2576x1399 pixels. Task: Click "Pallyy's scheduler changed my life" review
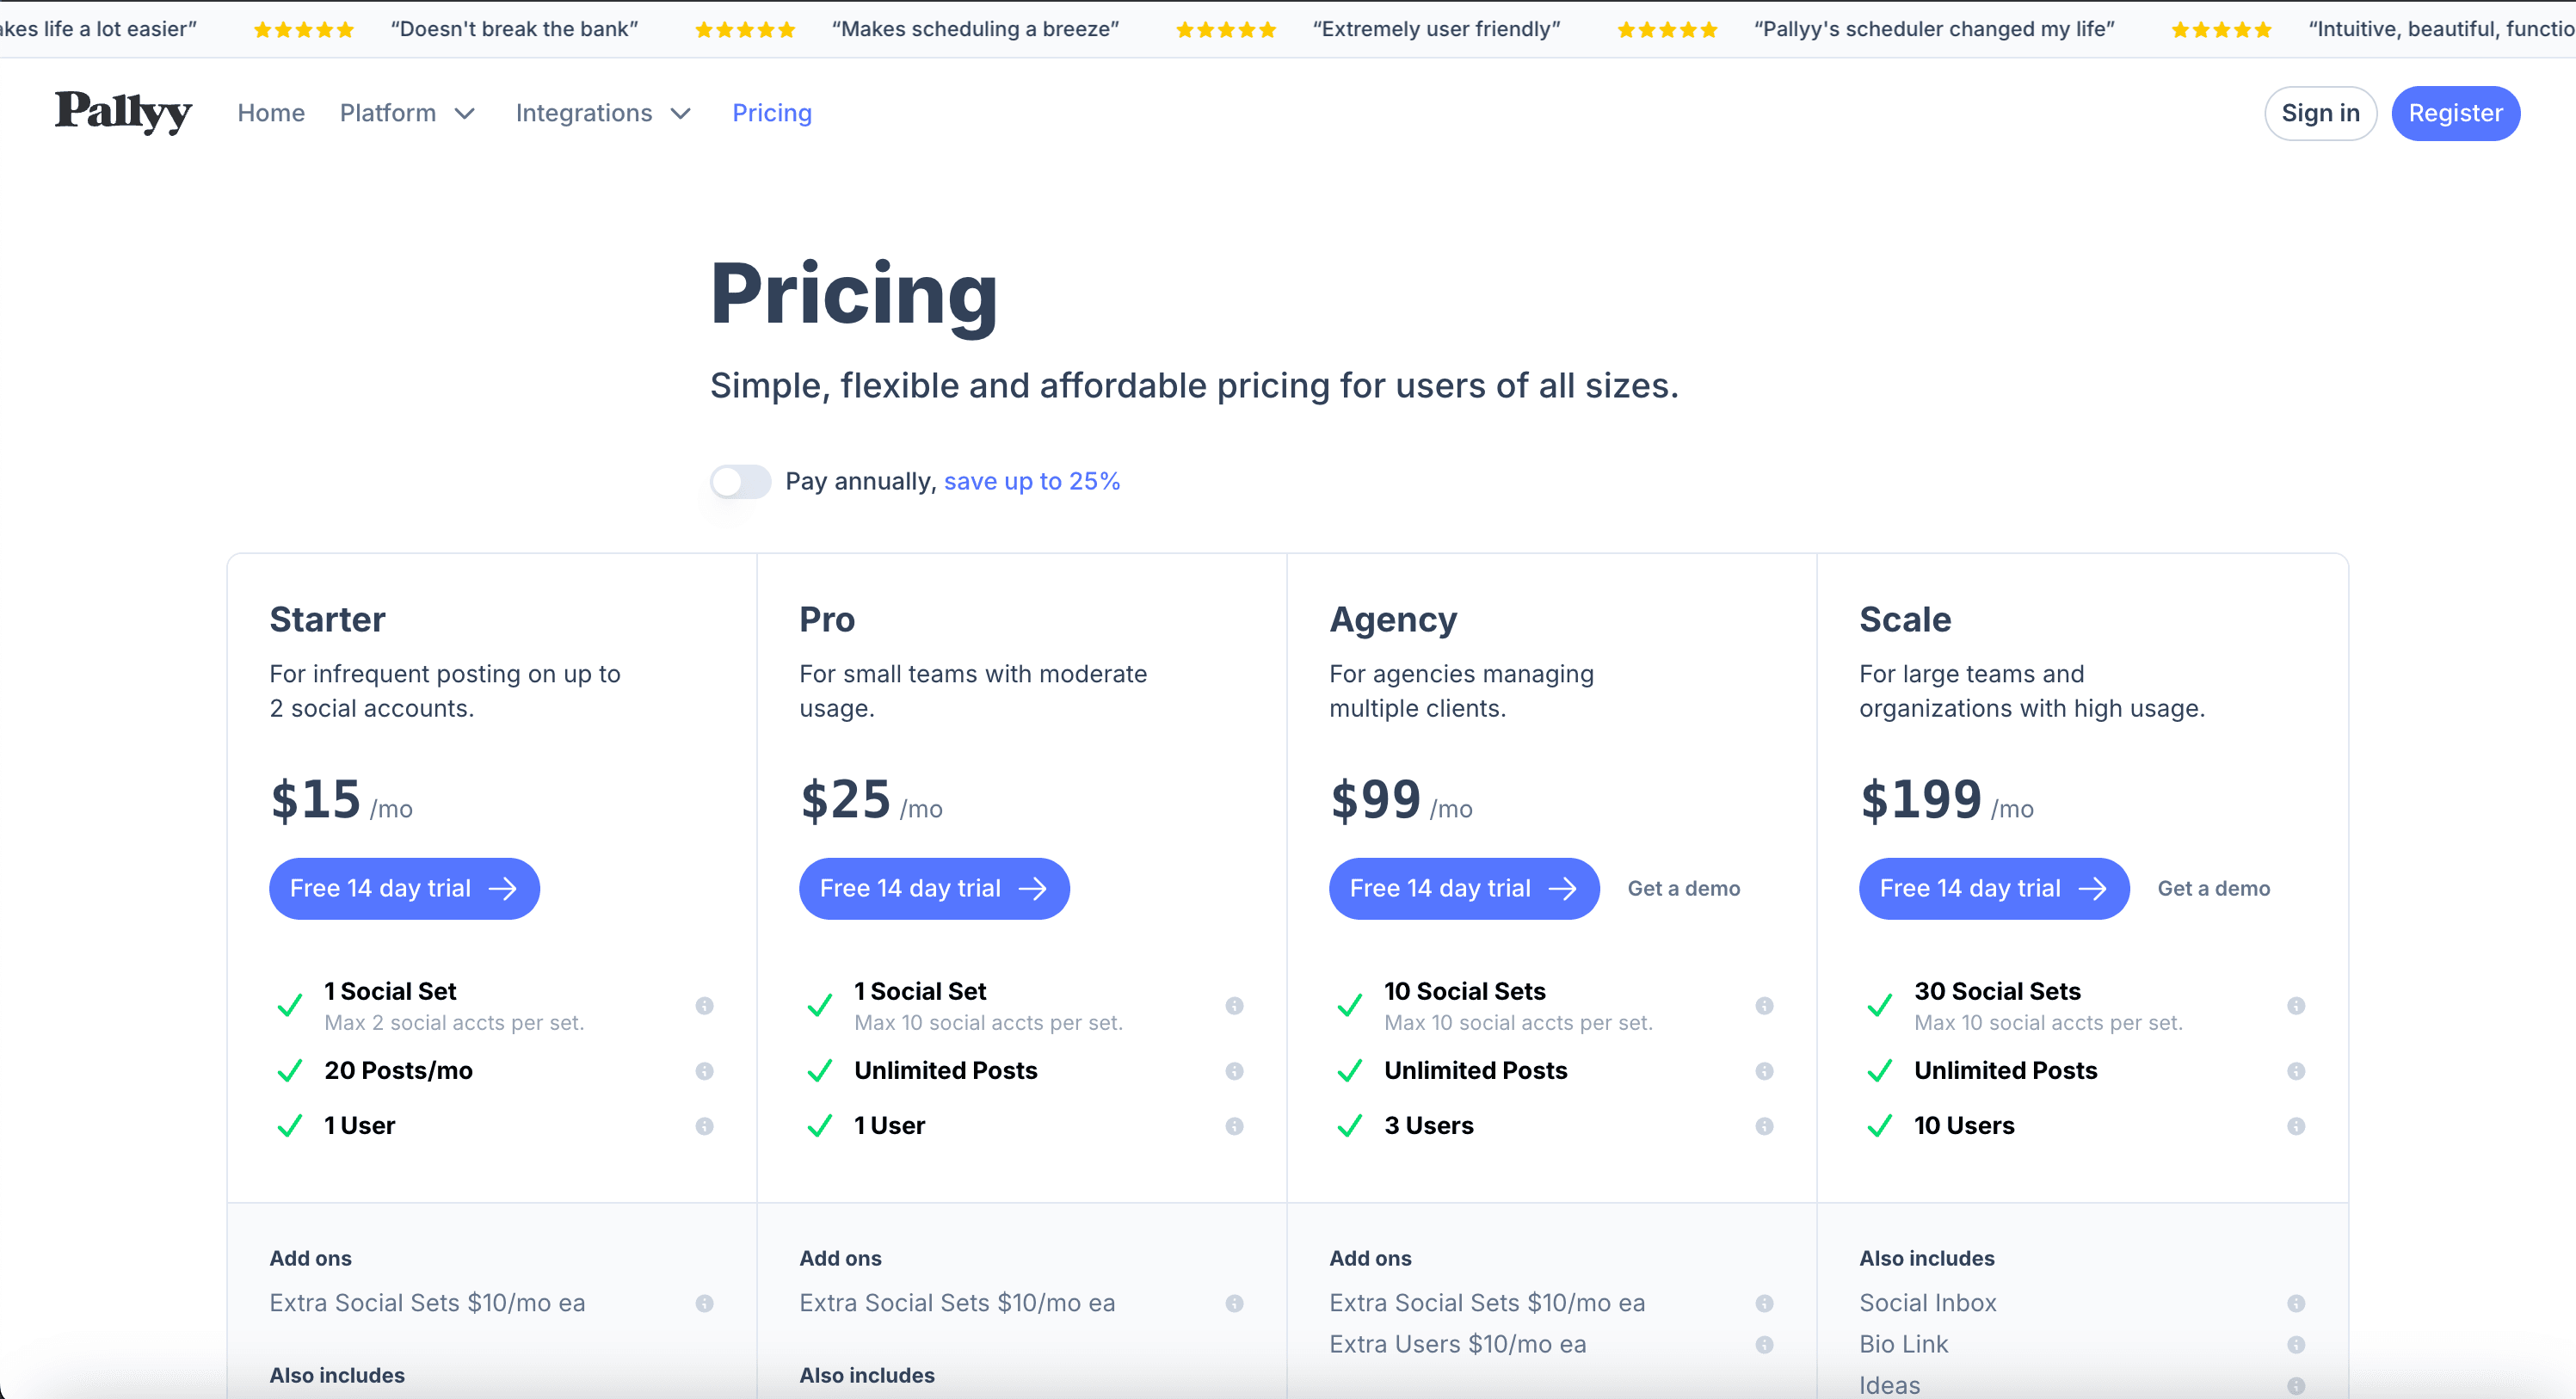point(1934,29)
